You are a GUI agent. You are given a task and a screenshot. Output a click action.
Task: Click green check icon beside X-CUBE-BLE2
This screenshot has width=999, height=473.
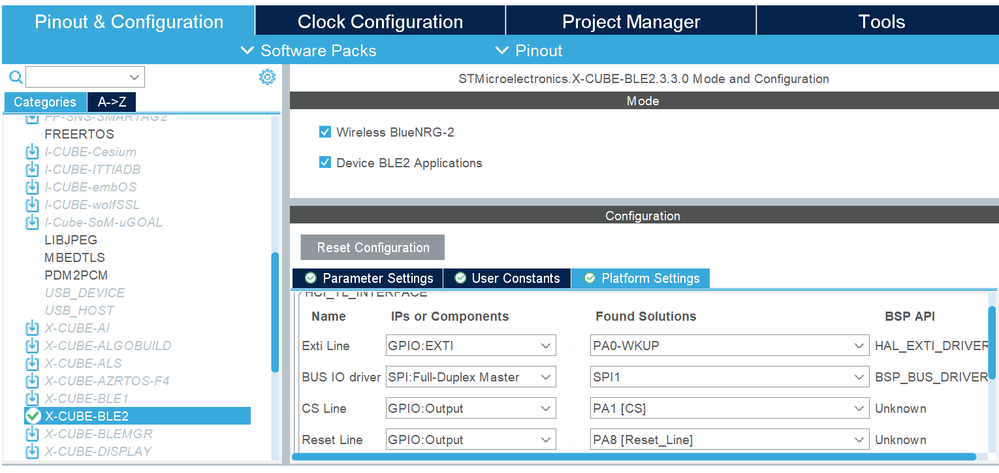[33, 416]
